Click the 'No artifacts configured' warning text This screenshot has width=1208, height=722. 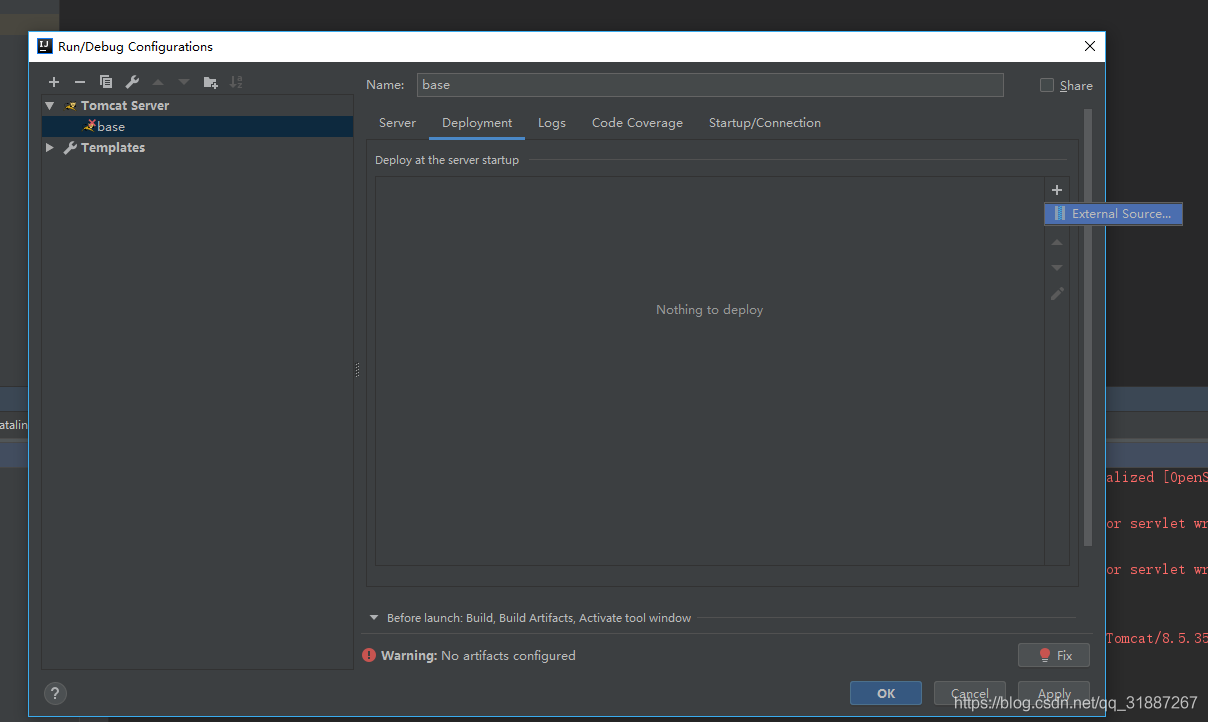click(x=508, y=656)
